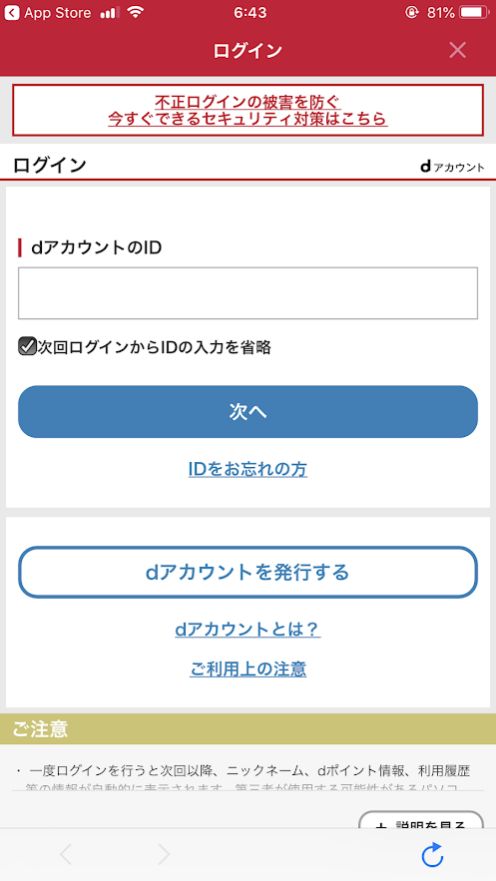Image resolution: width=496 pixels, height=881 pixels.
Task: Tap the dアカウント logo
Action: pyautogui.click(x=452, y=167)
